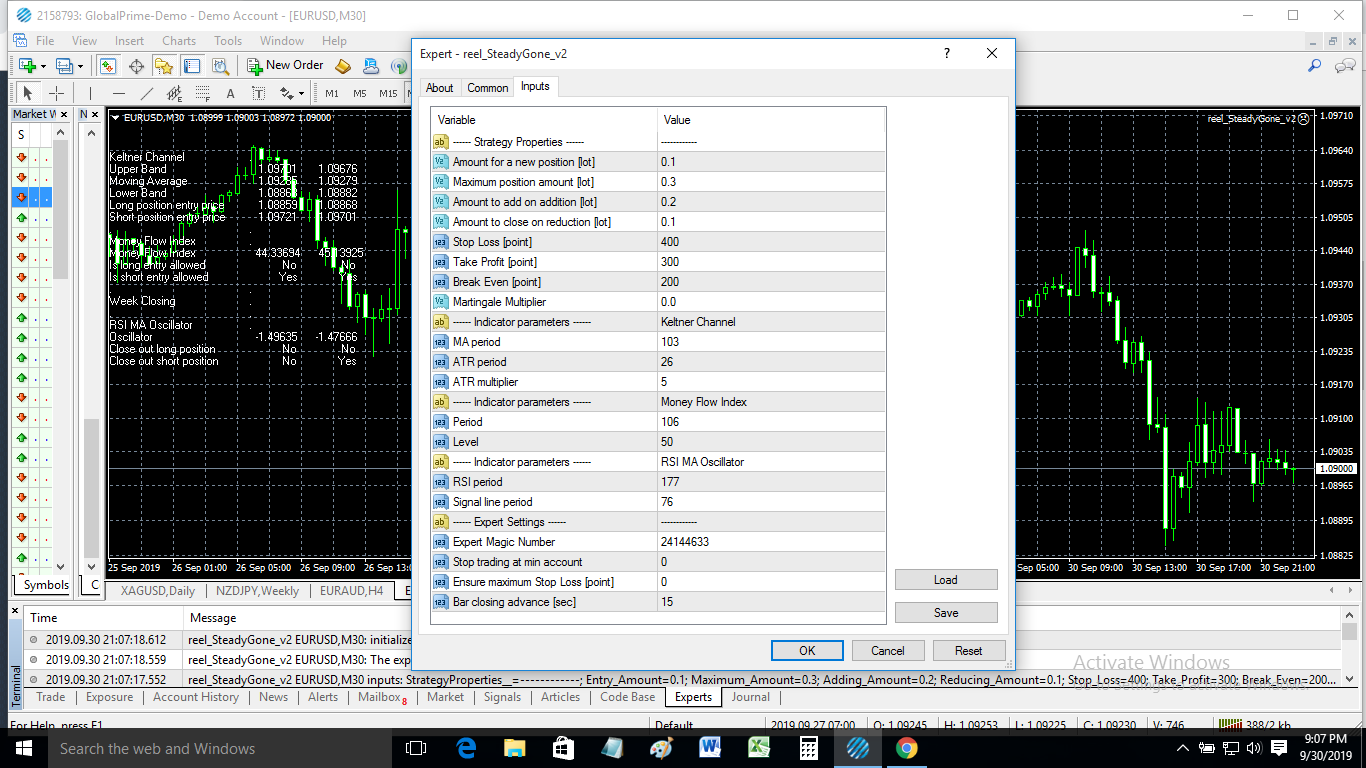Click the Save button
This screenshot has width=1366, height=768.
click(x=946, y=613)
